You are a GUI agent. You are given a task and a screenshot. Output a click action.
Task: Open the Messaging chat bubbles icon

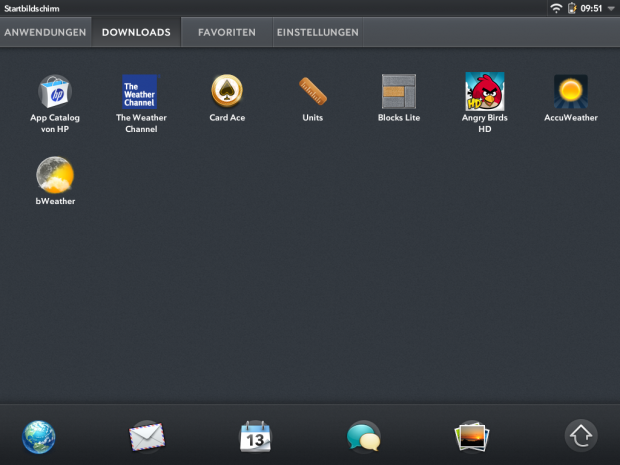[x=363, y=437]
